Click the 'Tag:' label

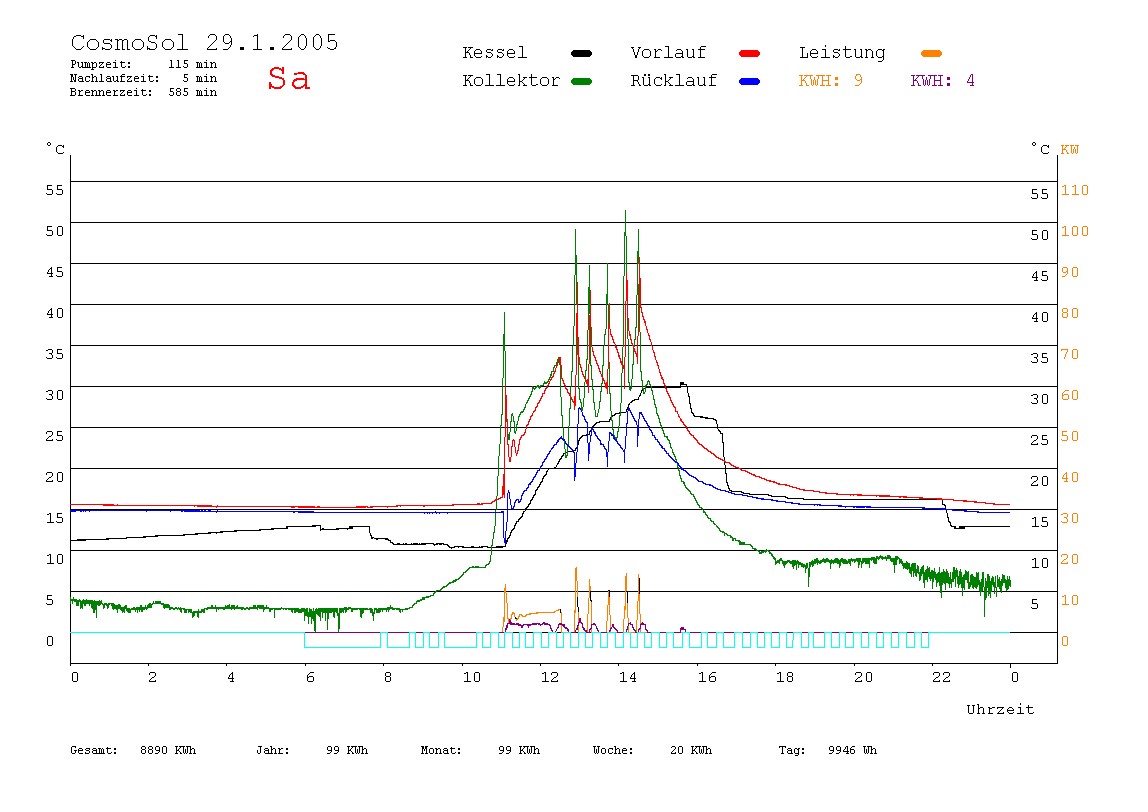point(791,750)
